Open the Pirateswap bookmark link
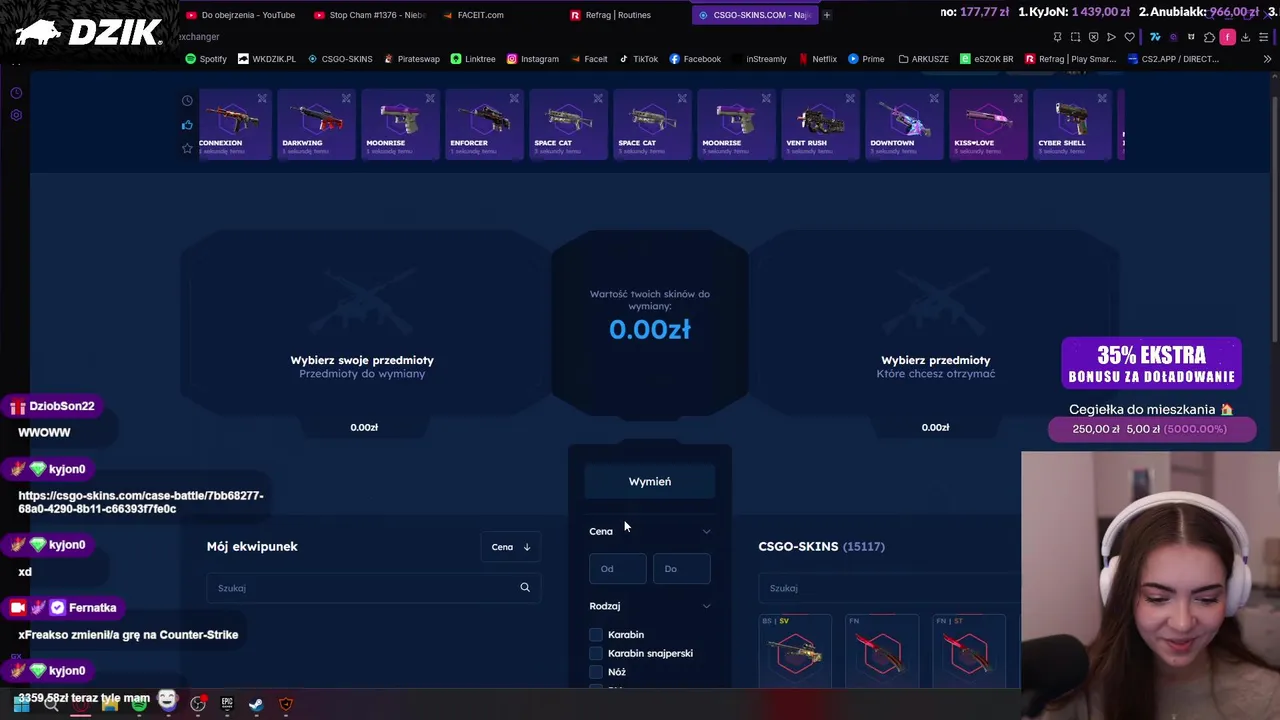 coord(411,59)
